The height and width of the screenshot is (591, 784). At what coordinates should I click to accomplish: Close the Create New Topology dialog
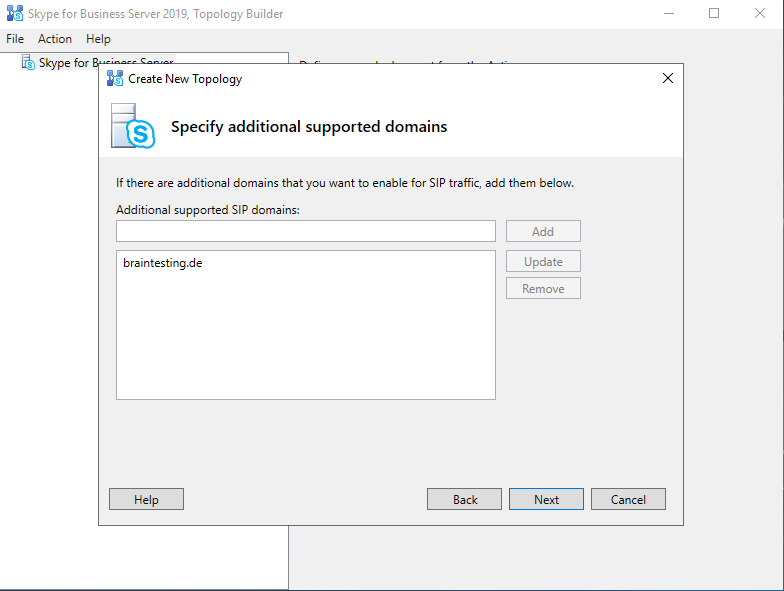click(x=668, y=78)
